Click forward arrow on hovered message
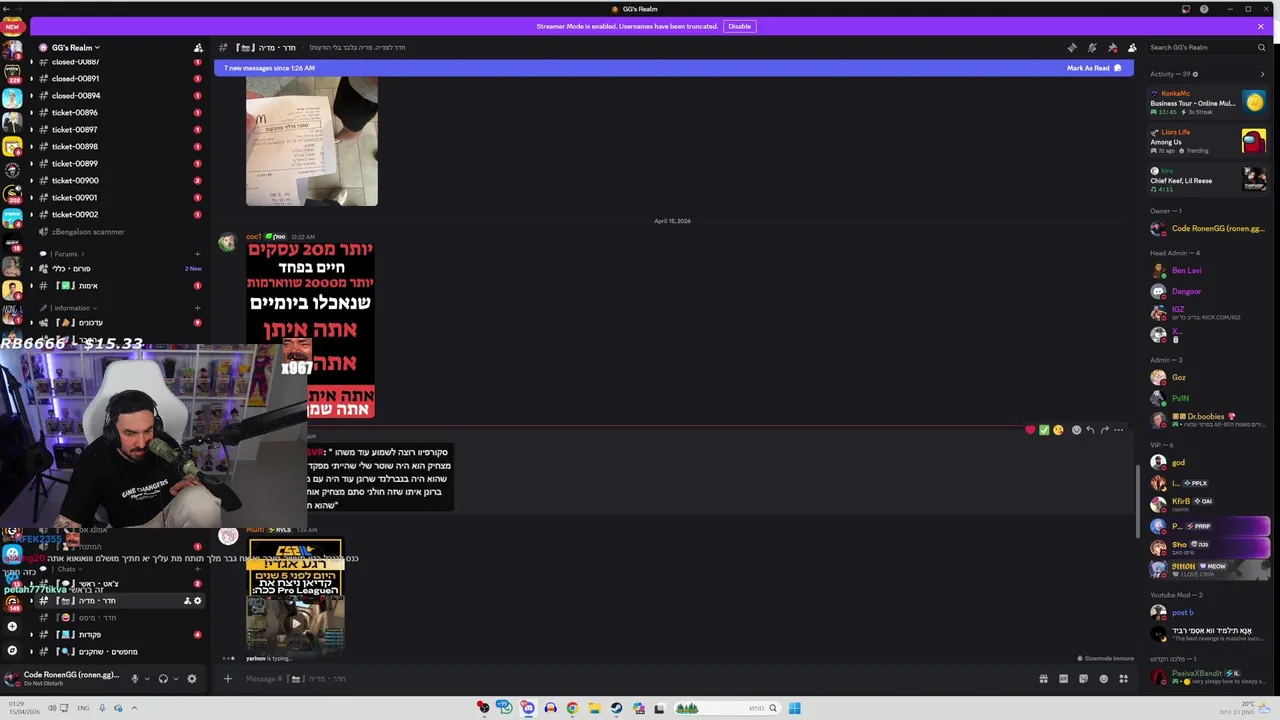 click(x=1104, y=430)
